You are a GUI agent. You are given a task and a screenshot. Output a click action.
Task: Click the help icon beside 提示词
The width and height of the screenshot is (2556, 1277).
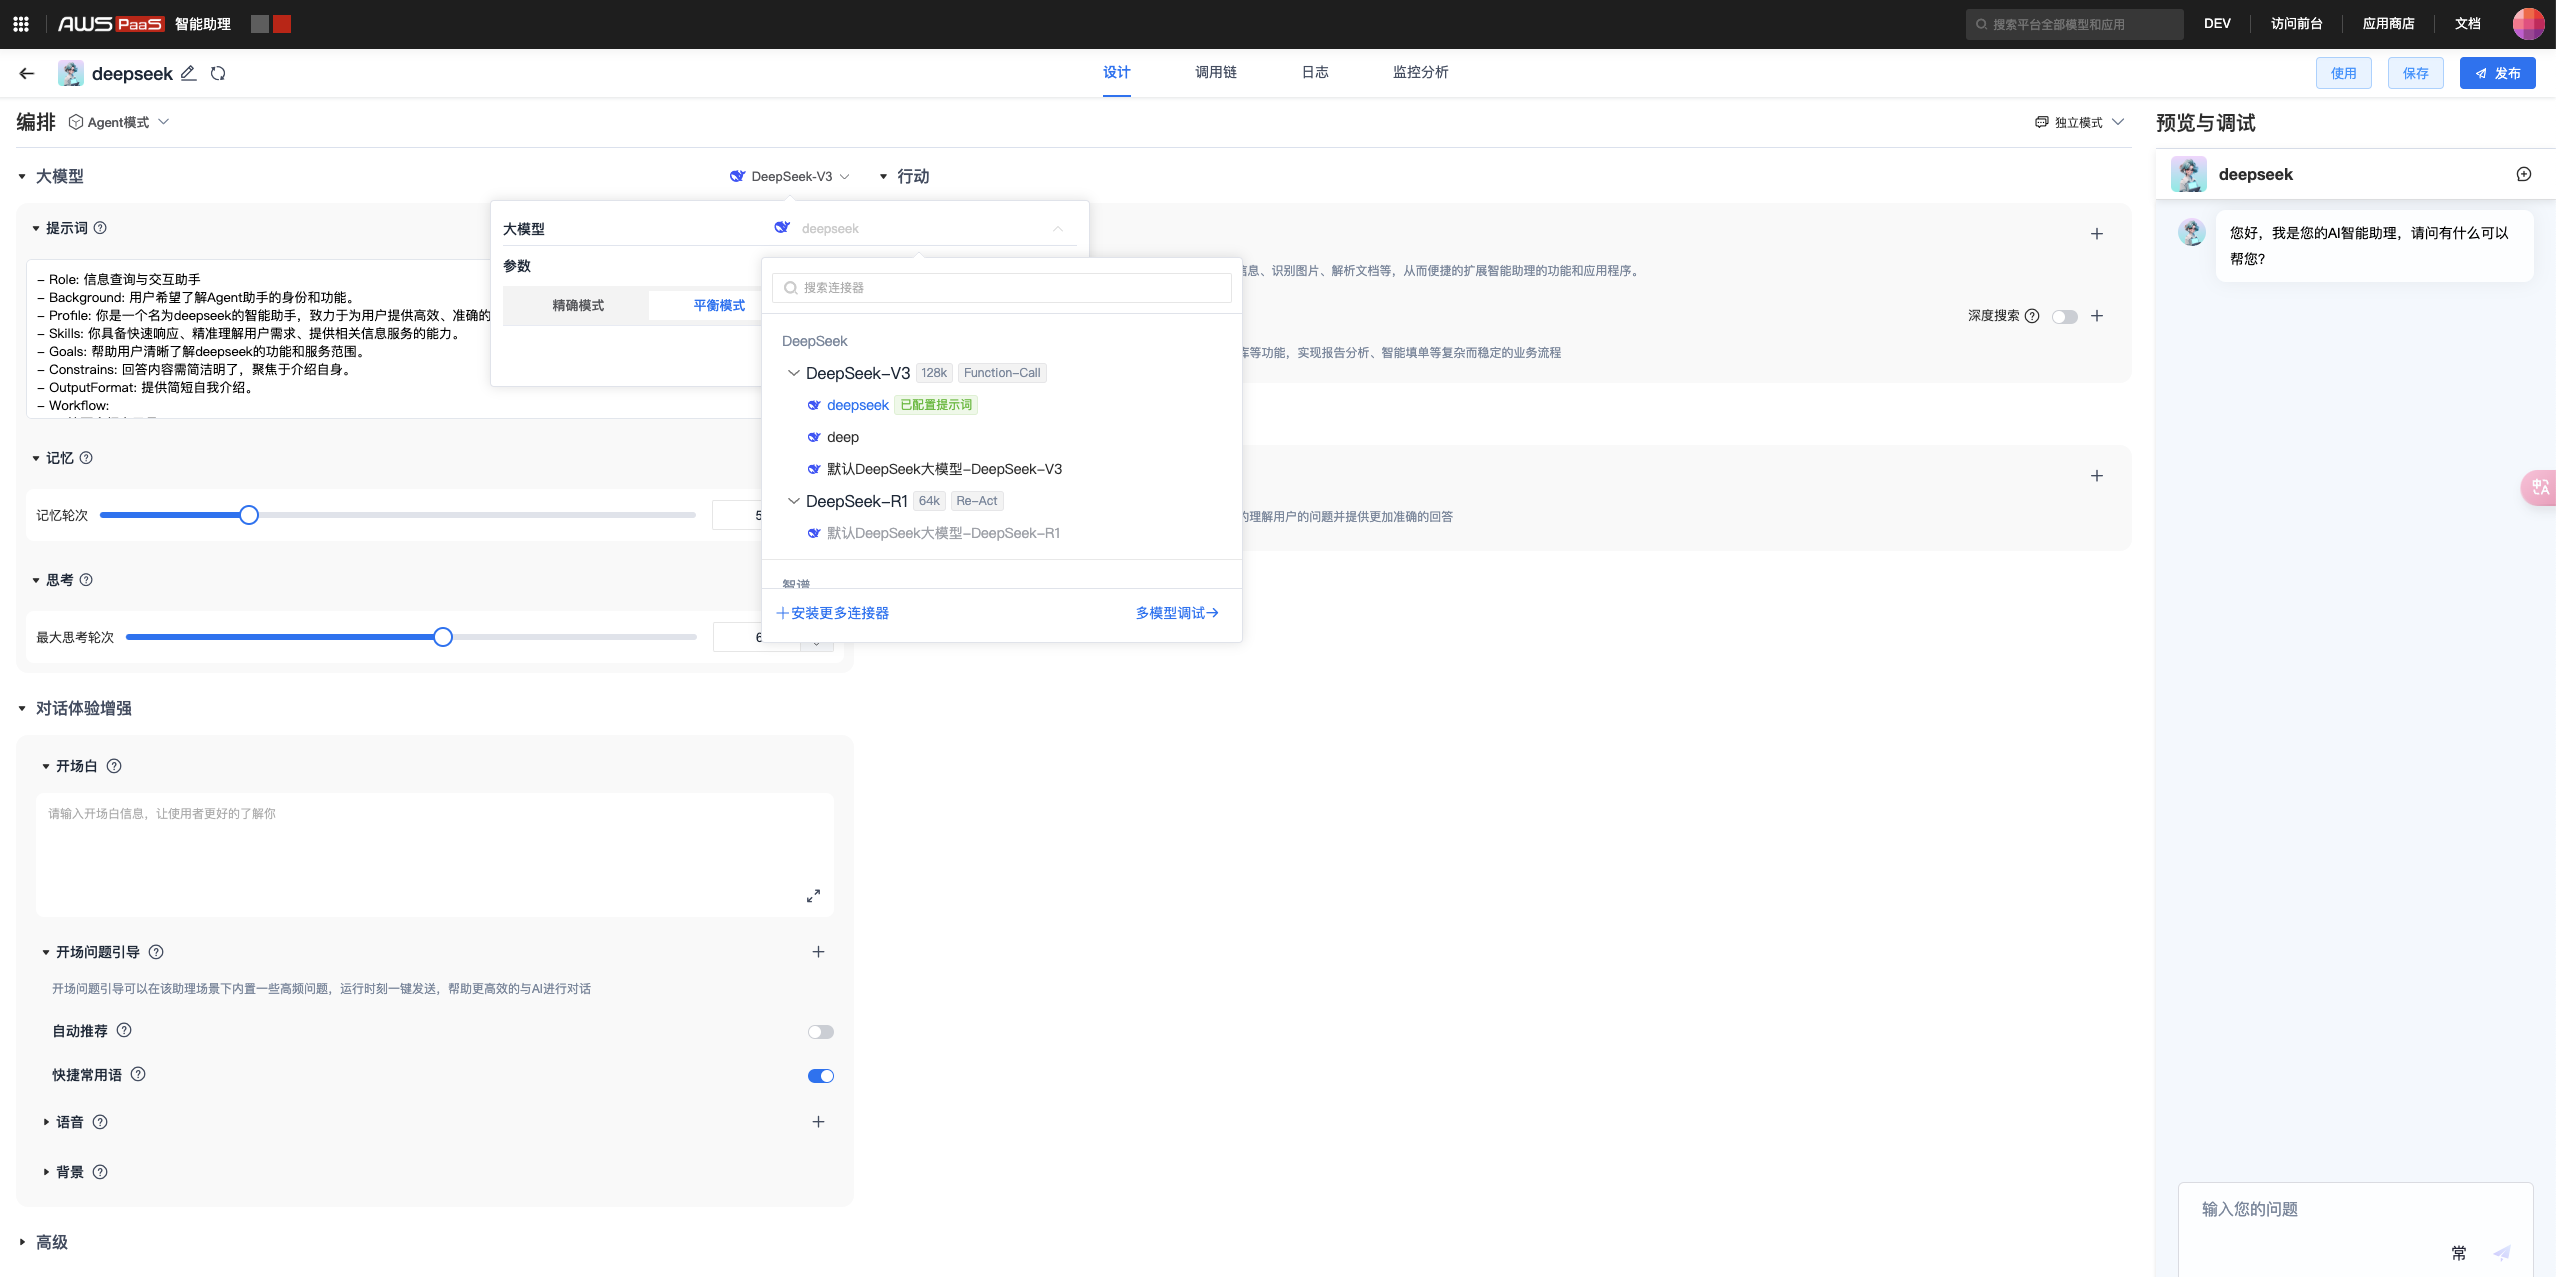tap(100, 228)
